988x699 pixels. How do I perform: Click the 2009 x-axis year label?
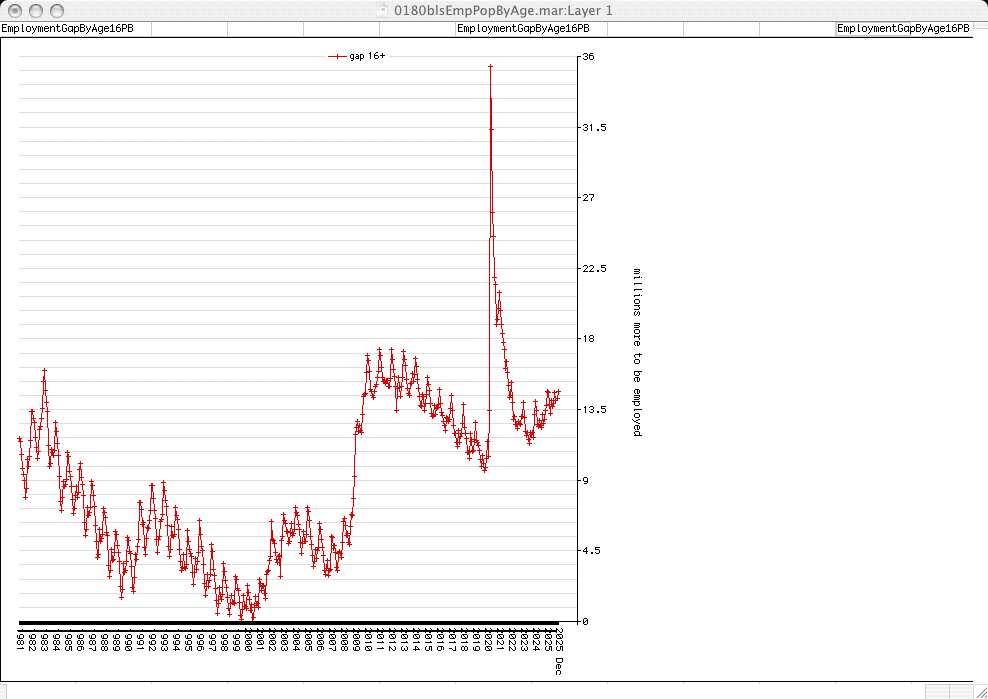pos(356,639)
